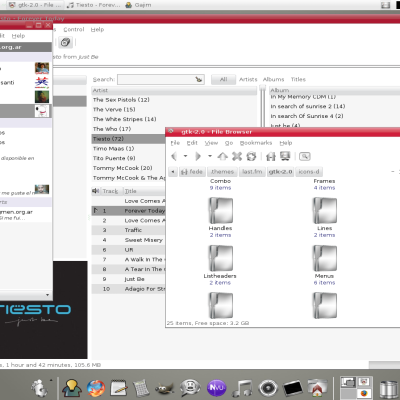
Task: Stop loading in the File Browser
Action: click(x=237, y=156)
